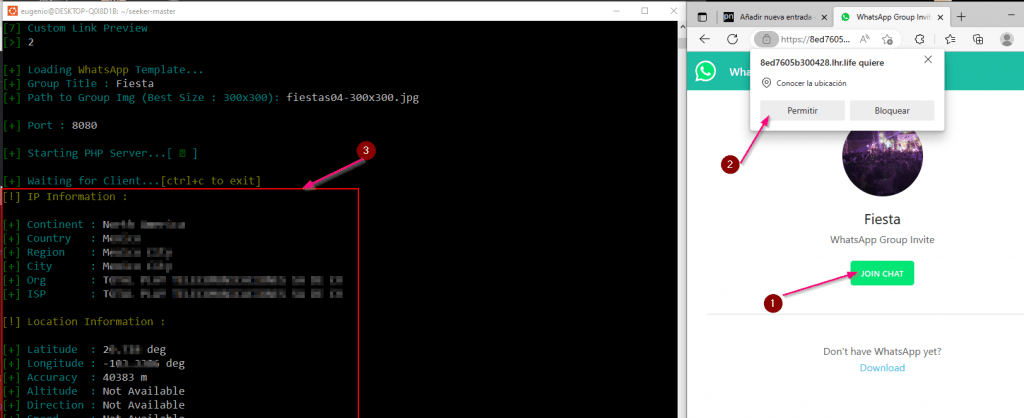Close the WhatsApp Group Invite tab

pos(941,17)
